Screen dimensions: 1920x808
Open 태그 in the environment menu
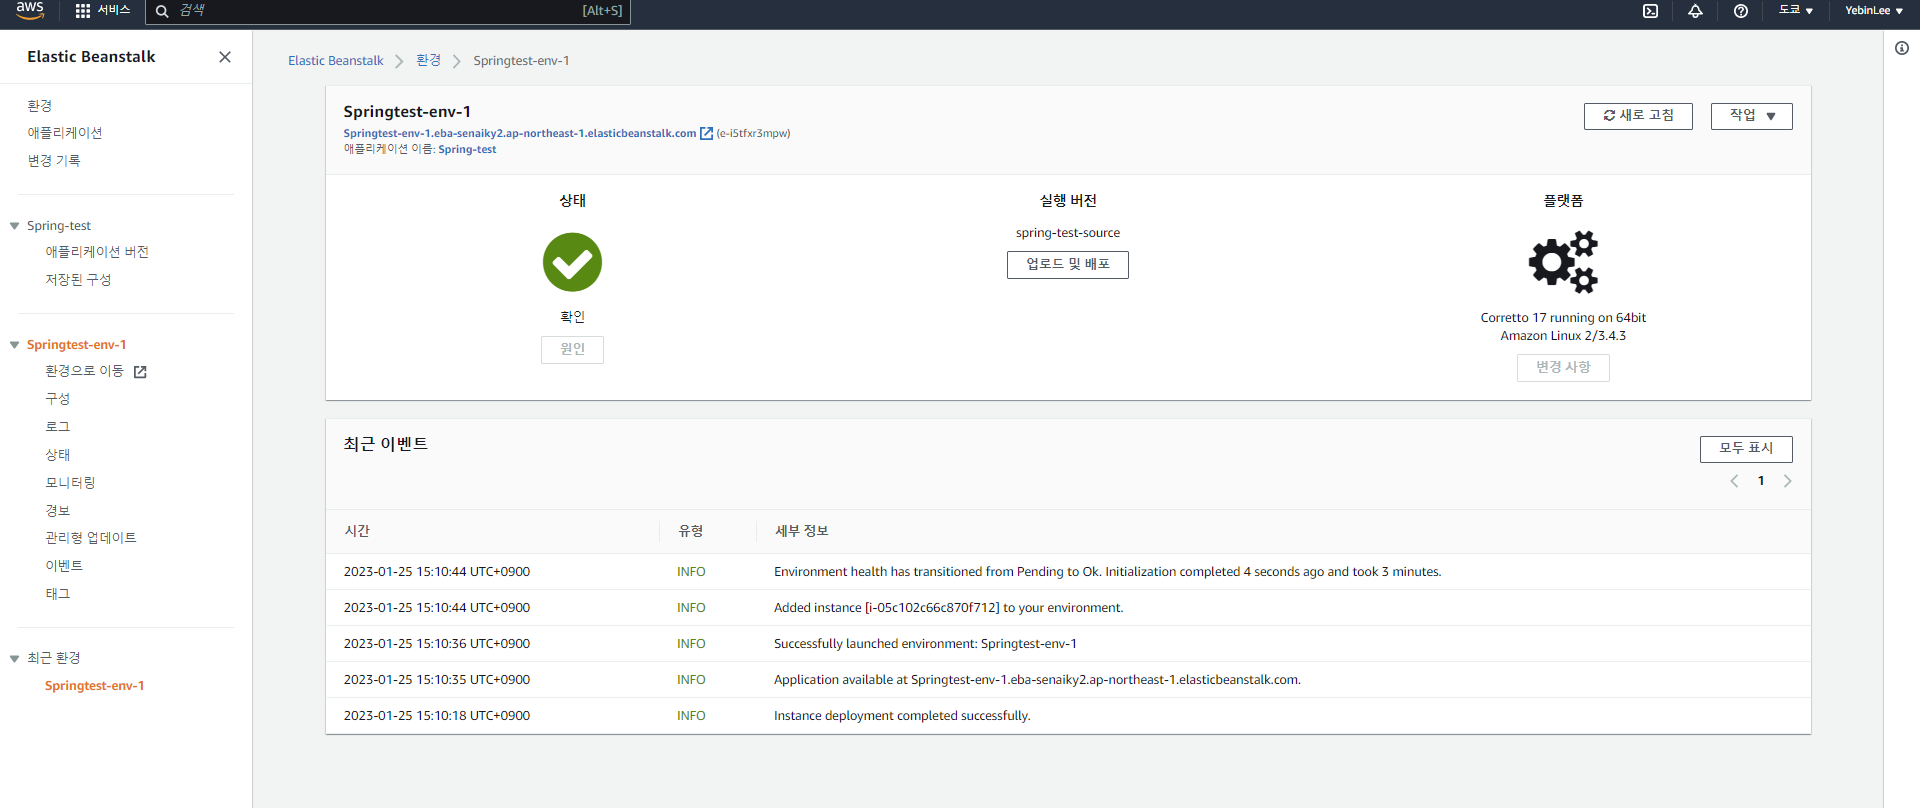(58, 594)
